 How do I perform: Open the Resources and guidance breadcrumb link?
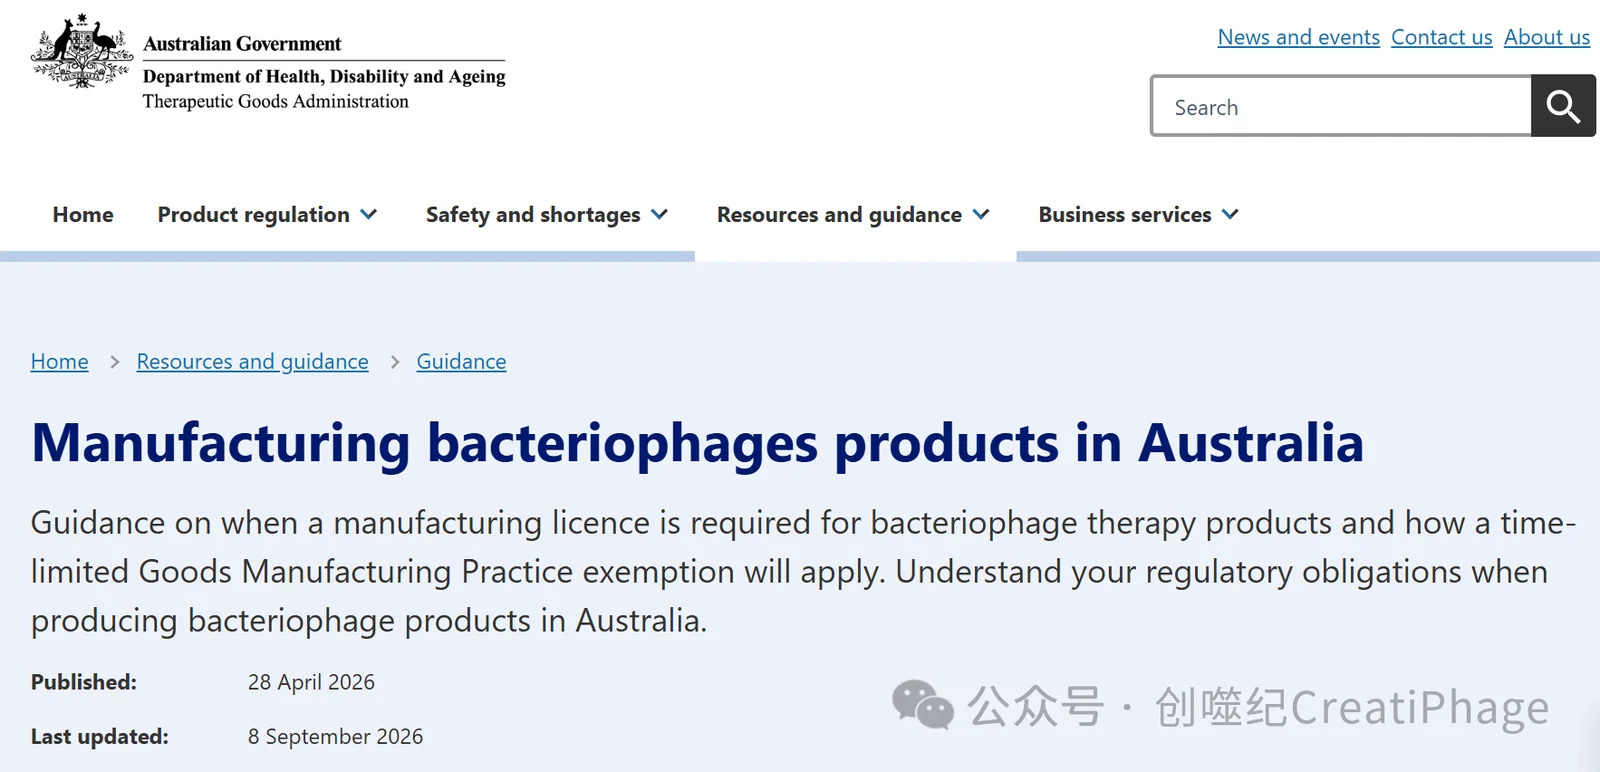pos(252,362)
